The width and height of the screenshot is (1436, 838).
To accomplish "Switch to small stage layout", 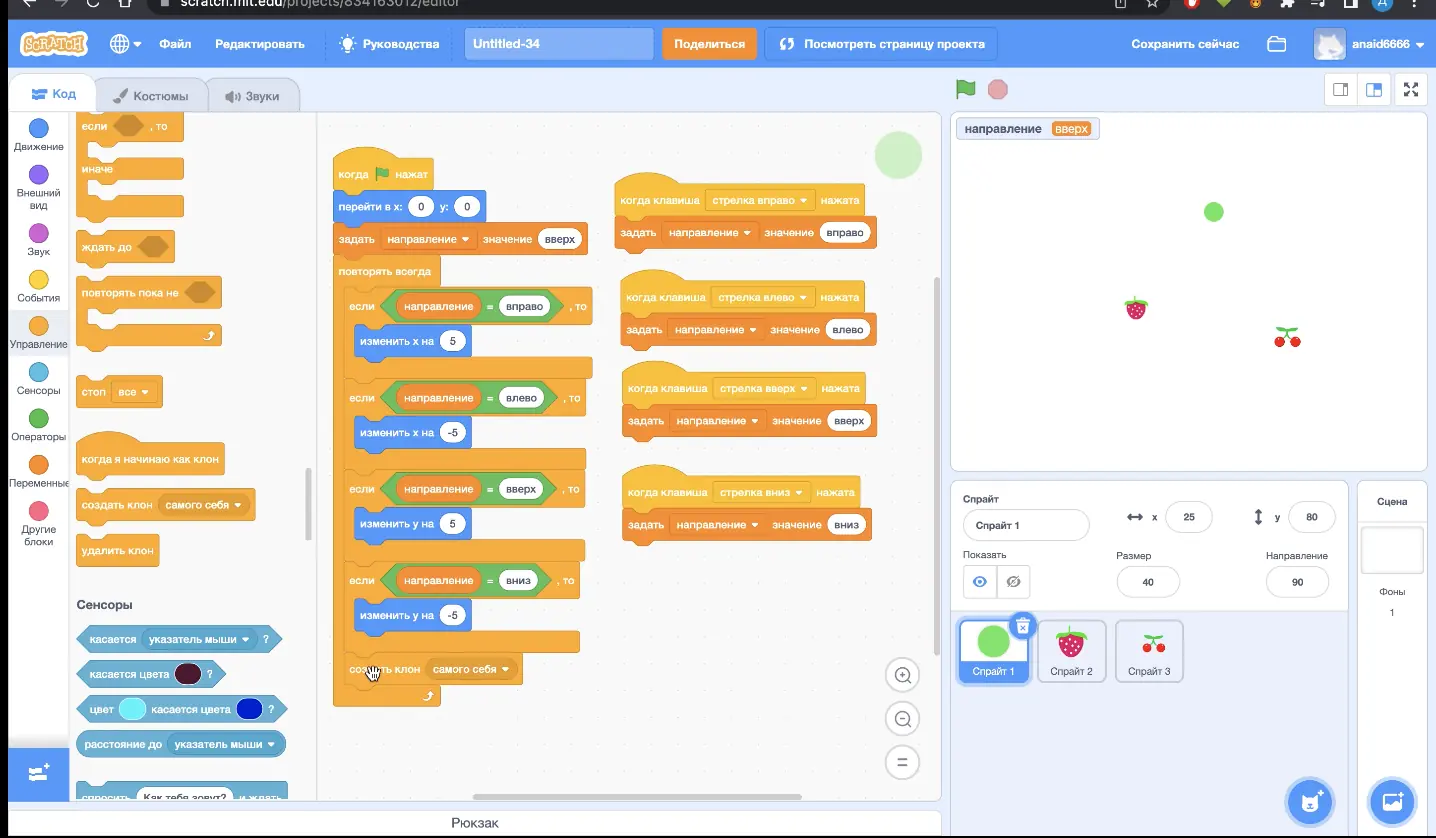I will tap(1341, 89).
